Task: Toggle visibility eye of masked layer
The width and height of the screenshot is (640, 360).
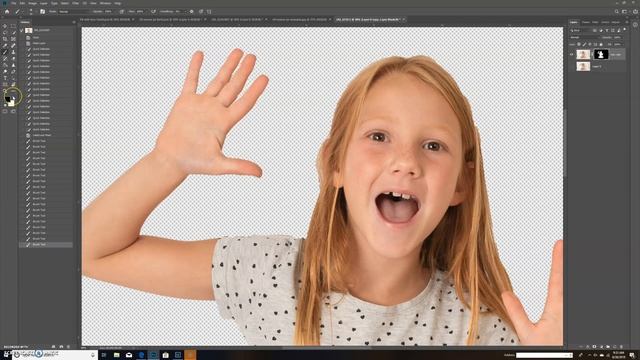Action: [571, 54]
